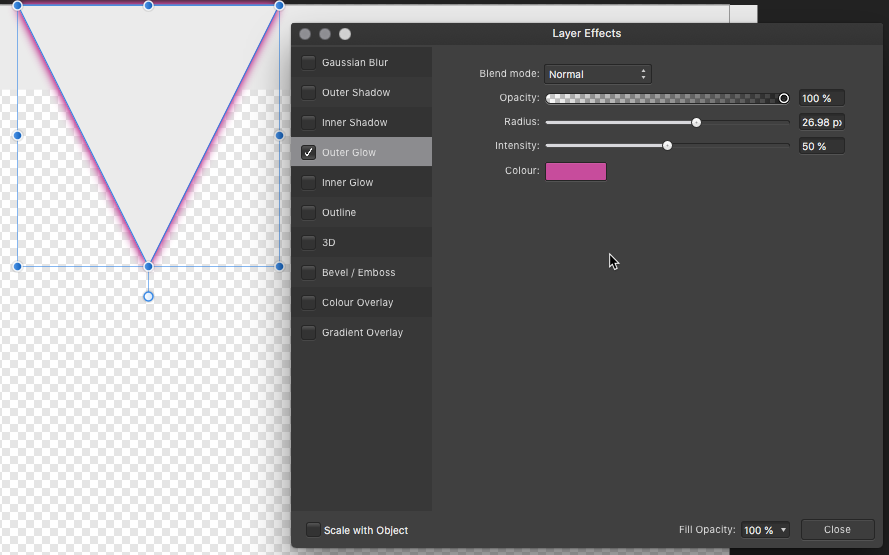Image resolution: width=889 pixels, height=555 pixels.
Task: Click the Intensity slider knob
Action: 667,146
